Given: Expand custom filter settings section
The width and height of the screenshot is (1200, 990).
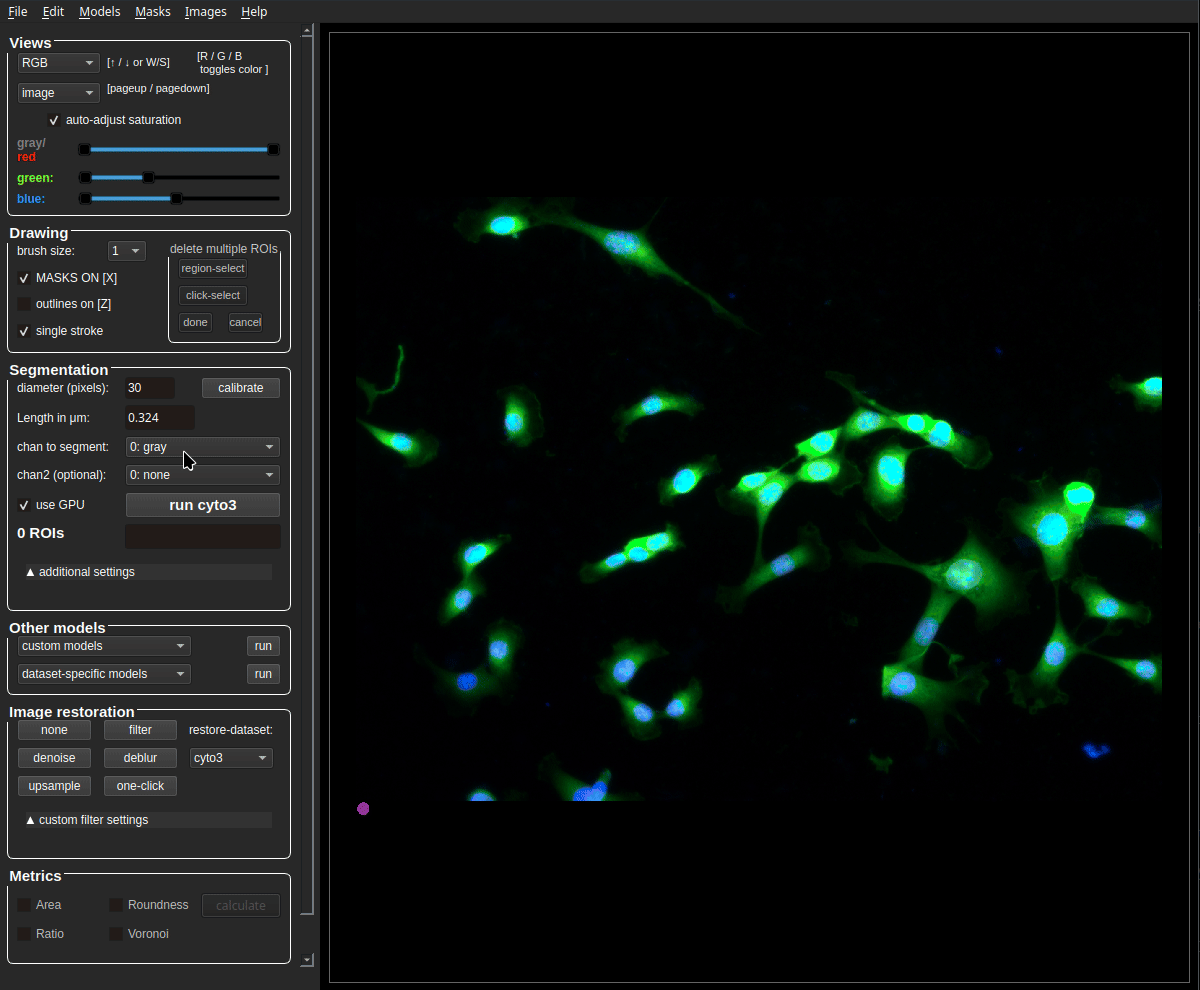Looking at the screenshot, I should (148, 820).
